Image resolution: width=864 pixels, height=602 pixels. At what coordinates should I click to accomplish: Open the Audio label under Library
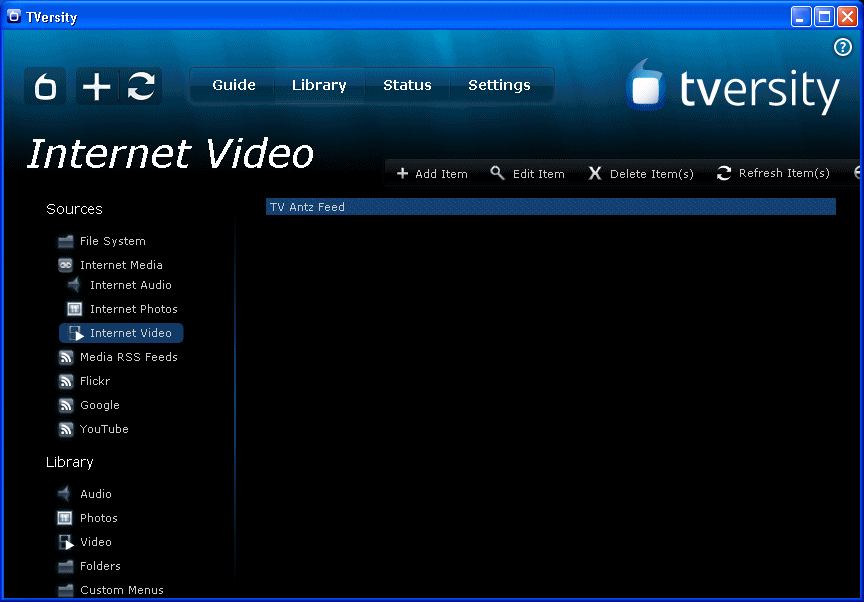[96, 494]
